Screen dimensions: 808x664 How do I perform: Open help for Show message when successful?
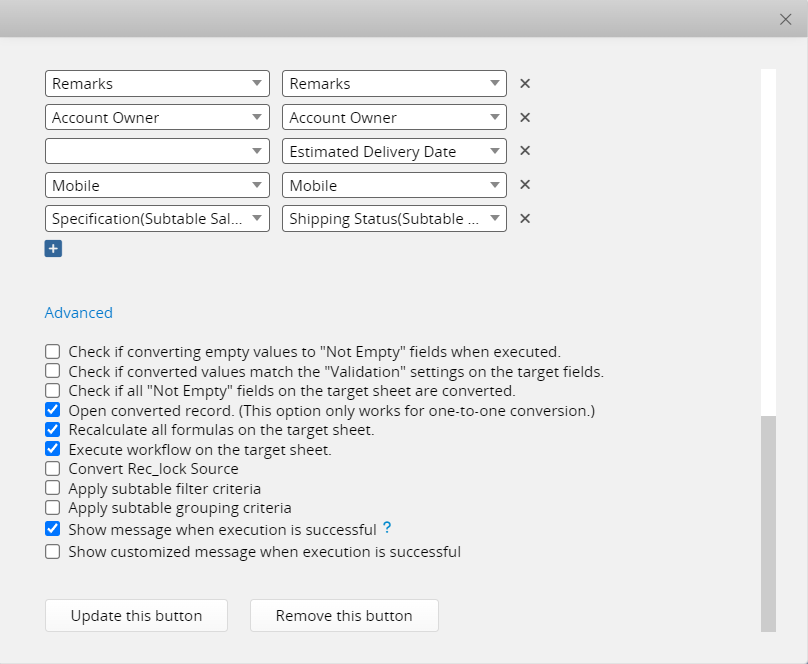387,528
